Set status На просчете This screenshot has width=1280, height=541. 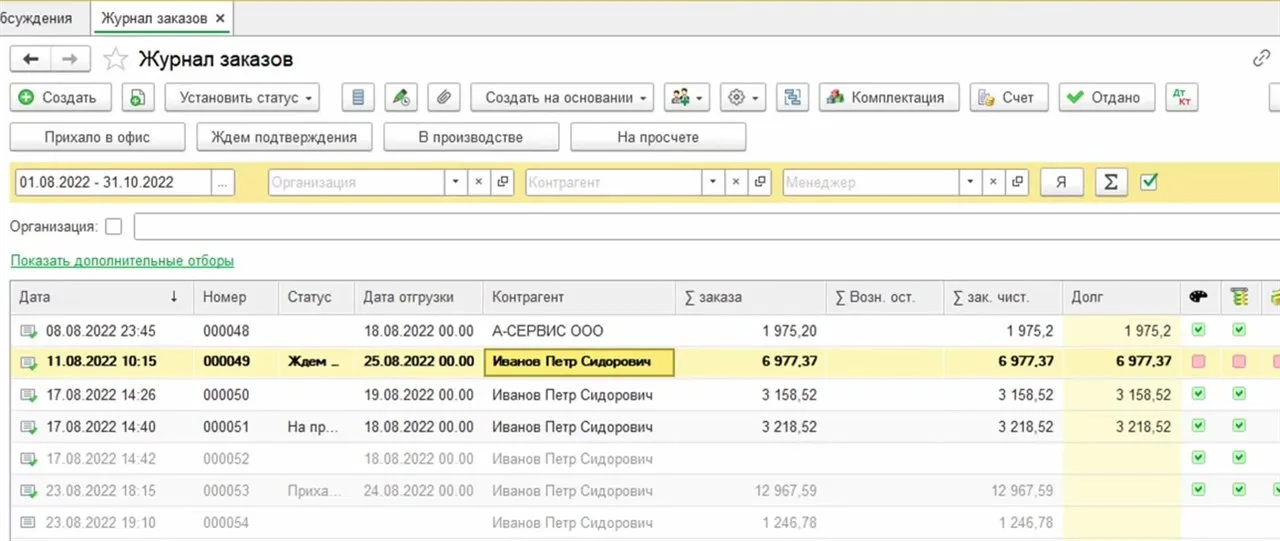coord(658,137)
